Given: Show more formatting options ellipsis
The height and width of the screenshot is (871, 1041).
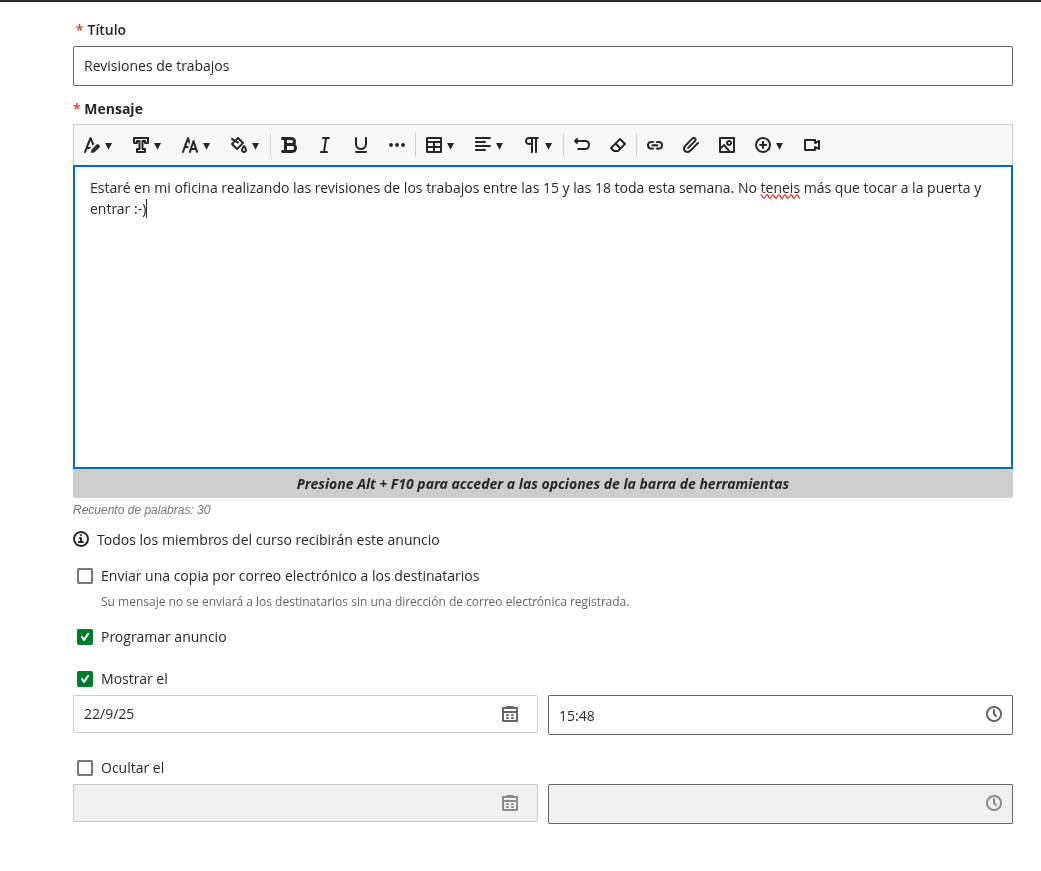Looking at the screenshot, I should tap(396, 145).
